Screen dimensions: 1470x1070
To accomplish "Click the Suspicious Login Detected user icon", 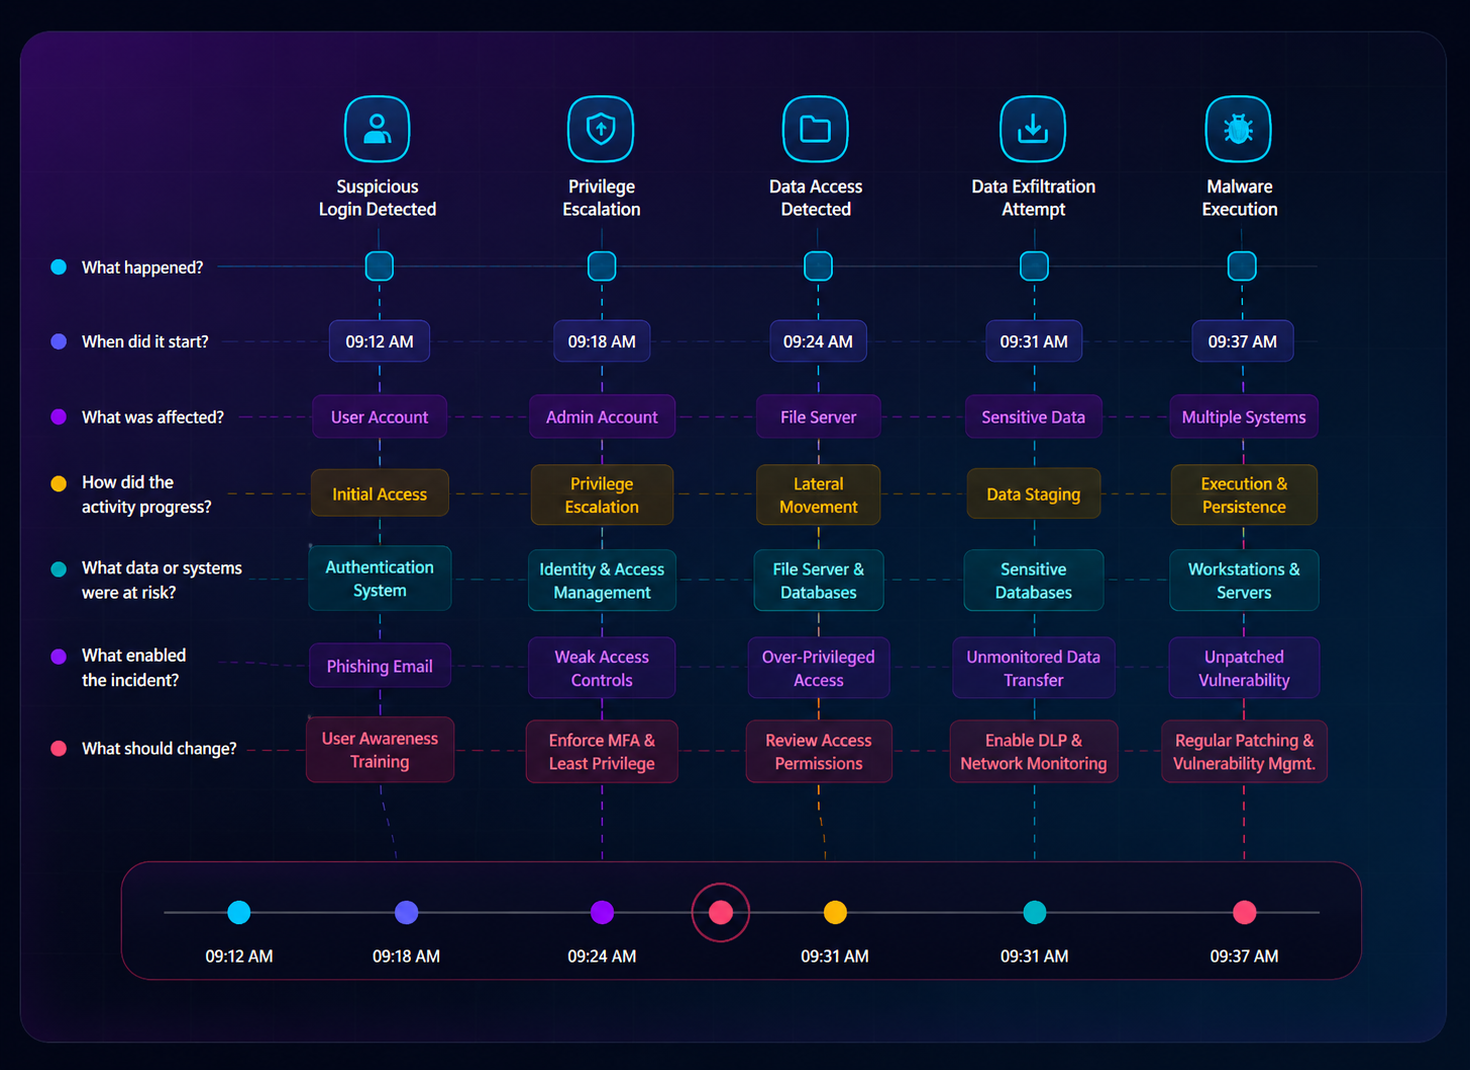I will 377,129.
